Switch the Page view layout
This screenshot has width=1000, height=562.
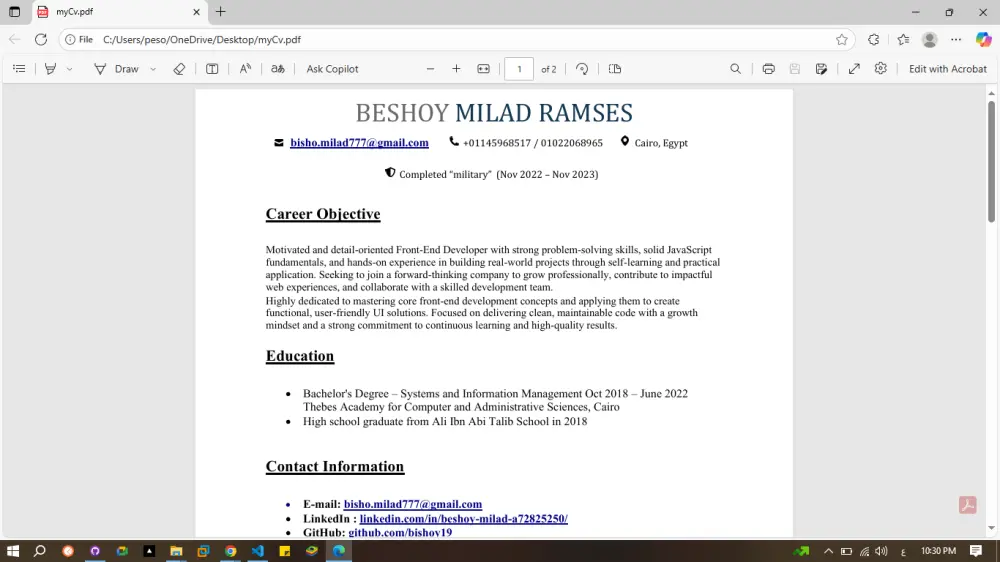615,69
